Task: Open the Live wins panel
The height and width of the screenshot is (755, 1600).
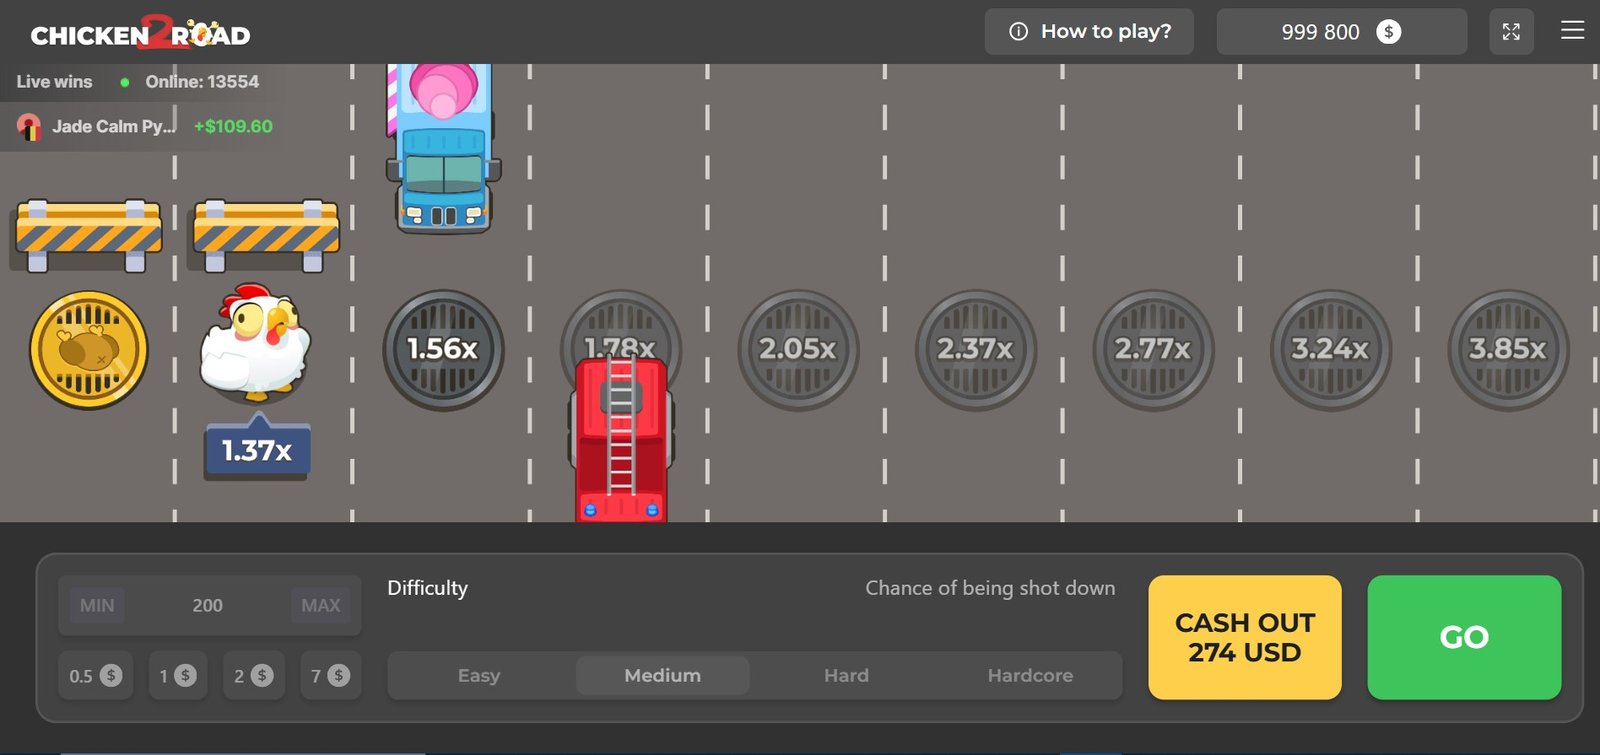Action: click(x=55, y=82)
